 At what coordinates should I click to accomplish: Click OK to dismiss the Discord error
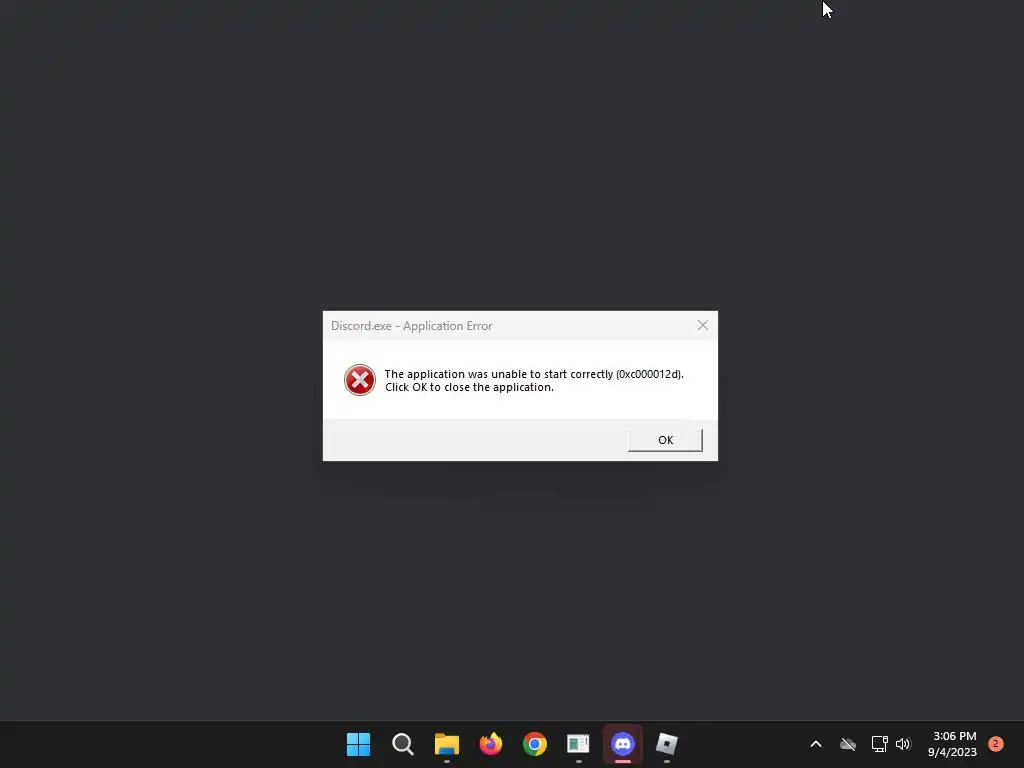pos(665,440)
